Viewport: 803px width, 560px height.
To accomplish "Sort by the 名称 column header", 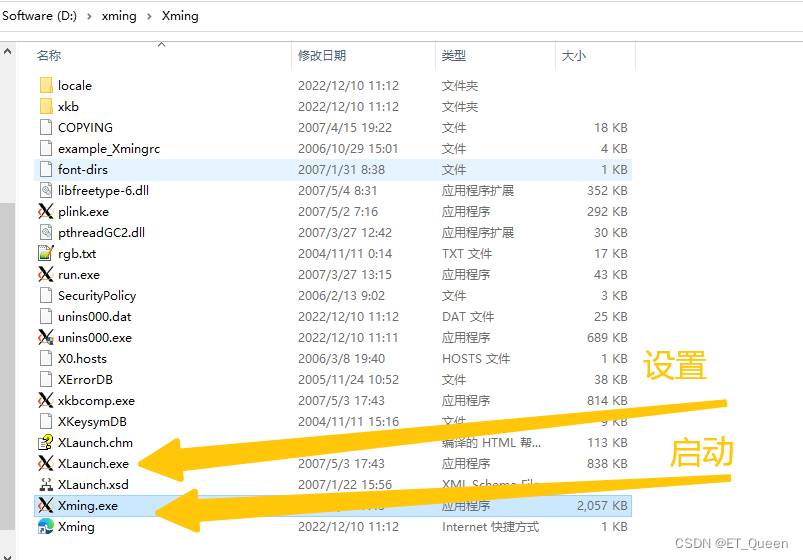I will 49,55.
